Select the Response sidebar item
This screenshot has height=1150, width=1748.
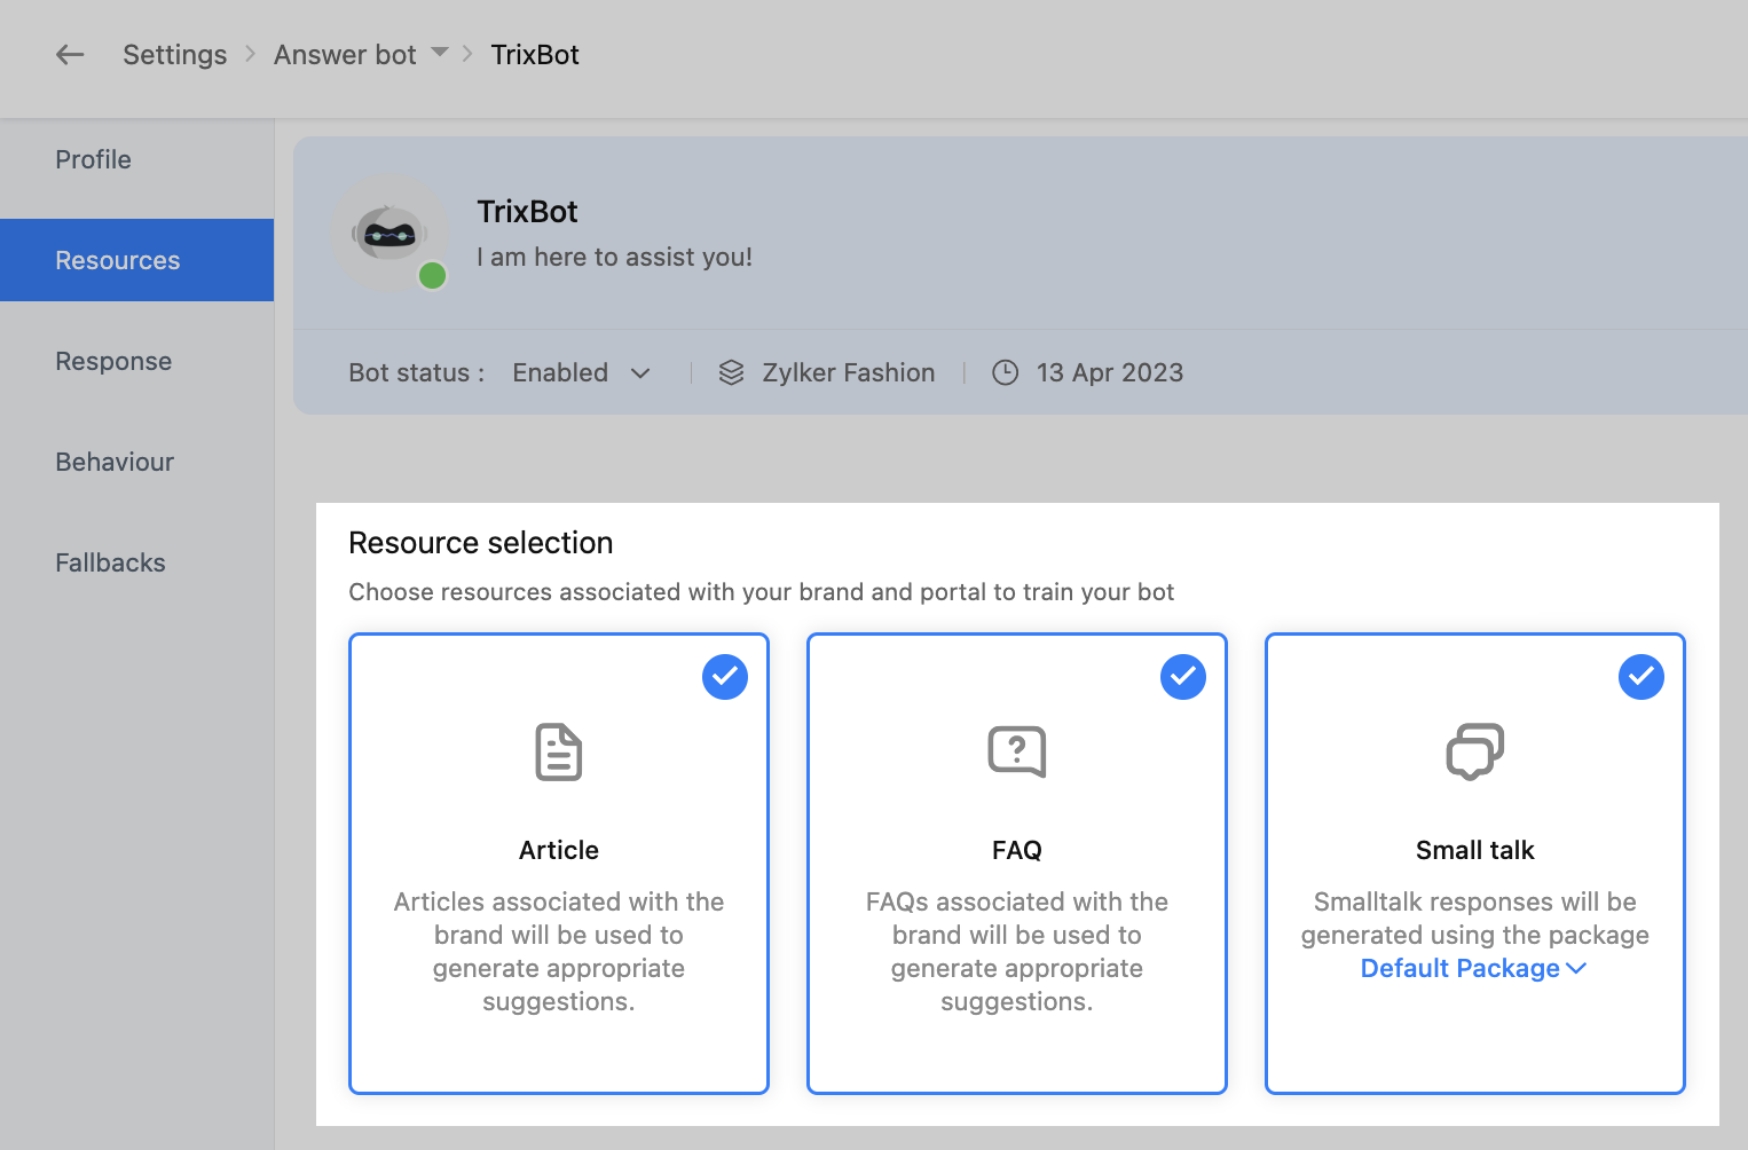pyautogui.click(x=113, y=361)
